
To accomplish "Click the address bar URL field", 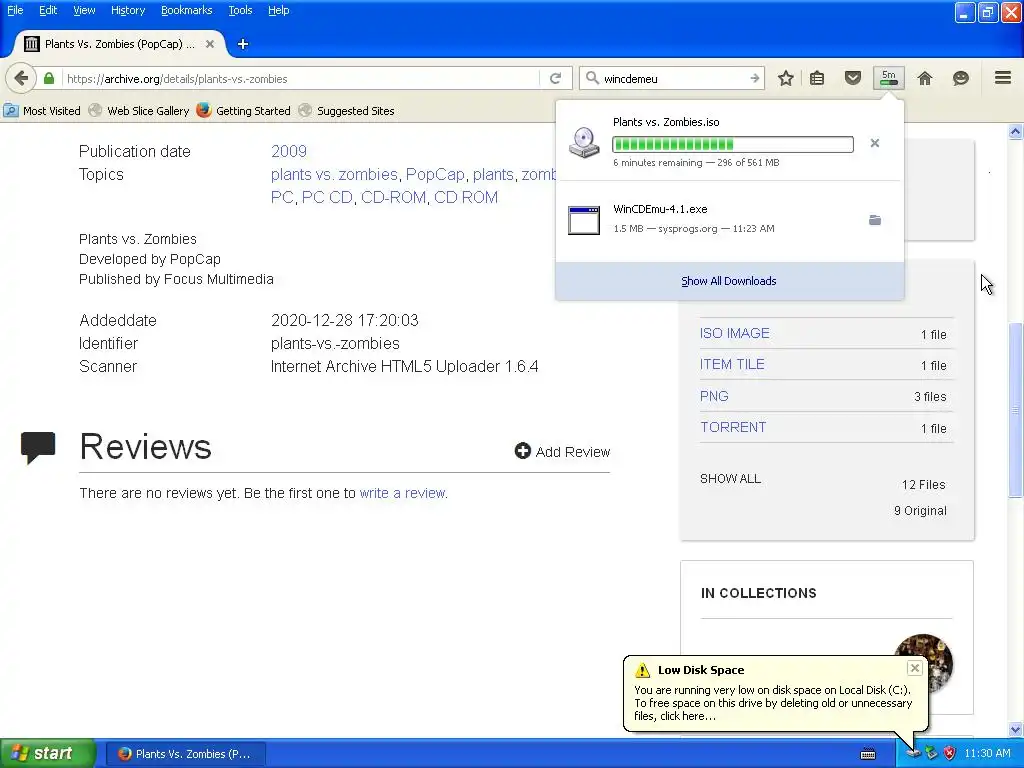I will pos(300,78).
